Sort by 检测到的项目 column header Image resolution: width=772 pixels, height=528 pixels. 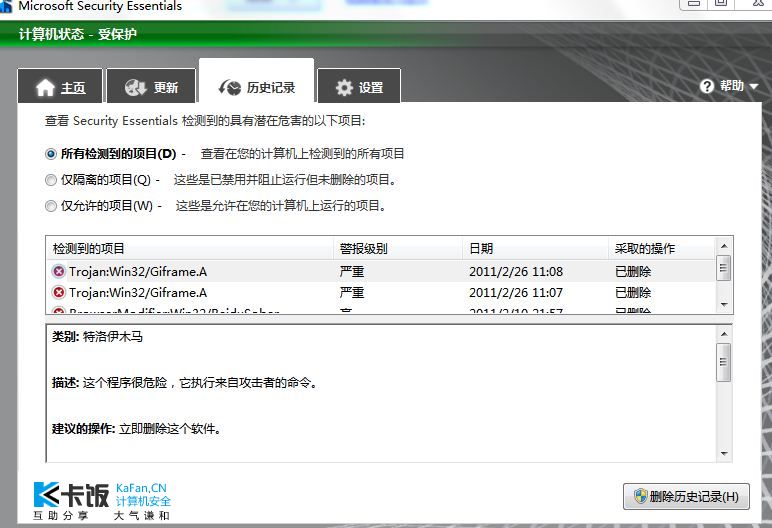coord(190,248)
